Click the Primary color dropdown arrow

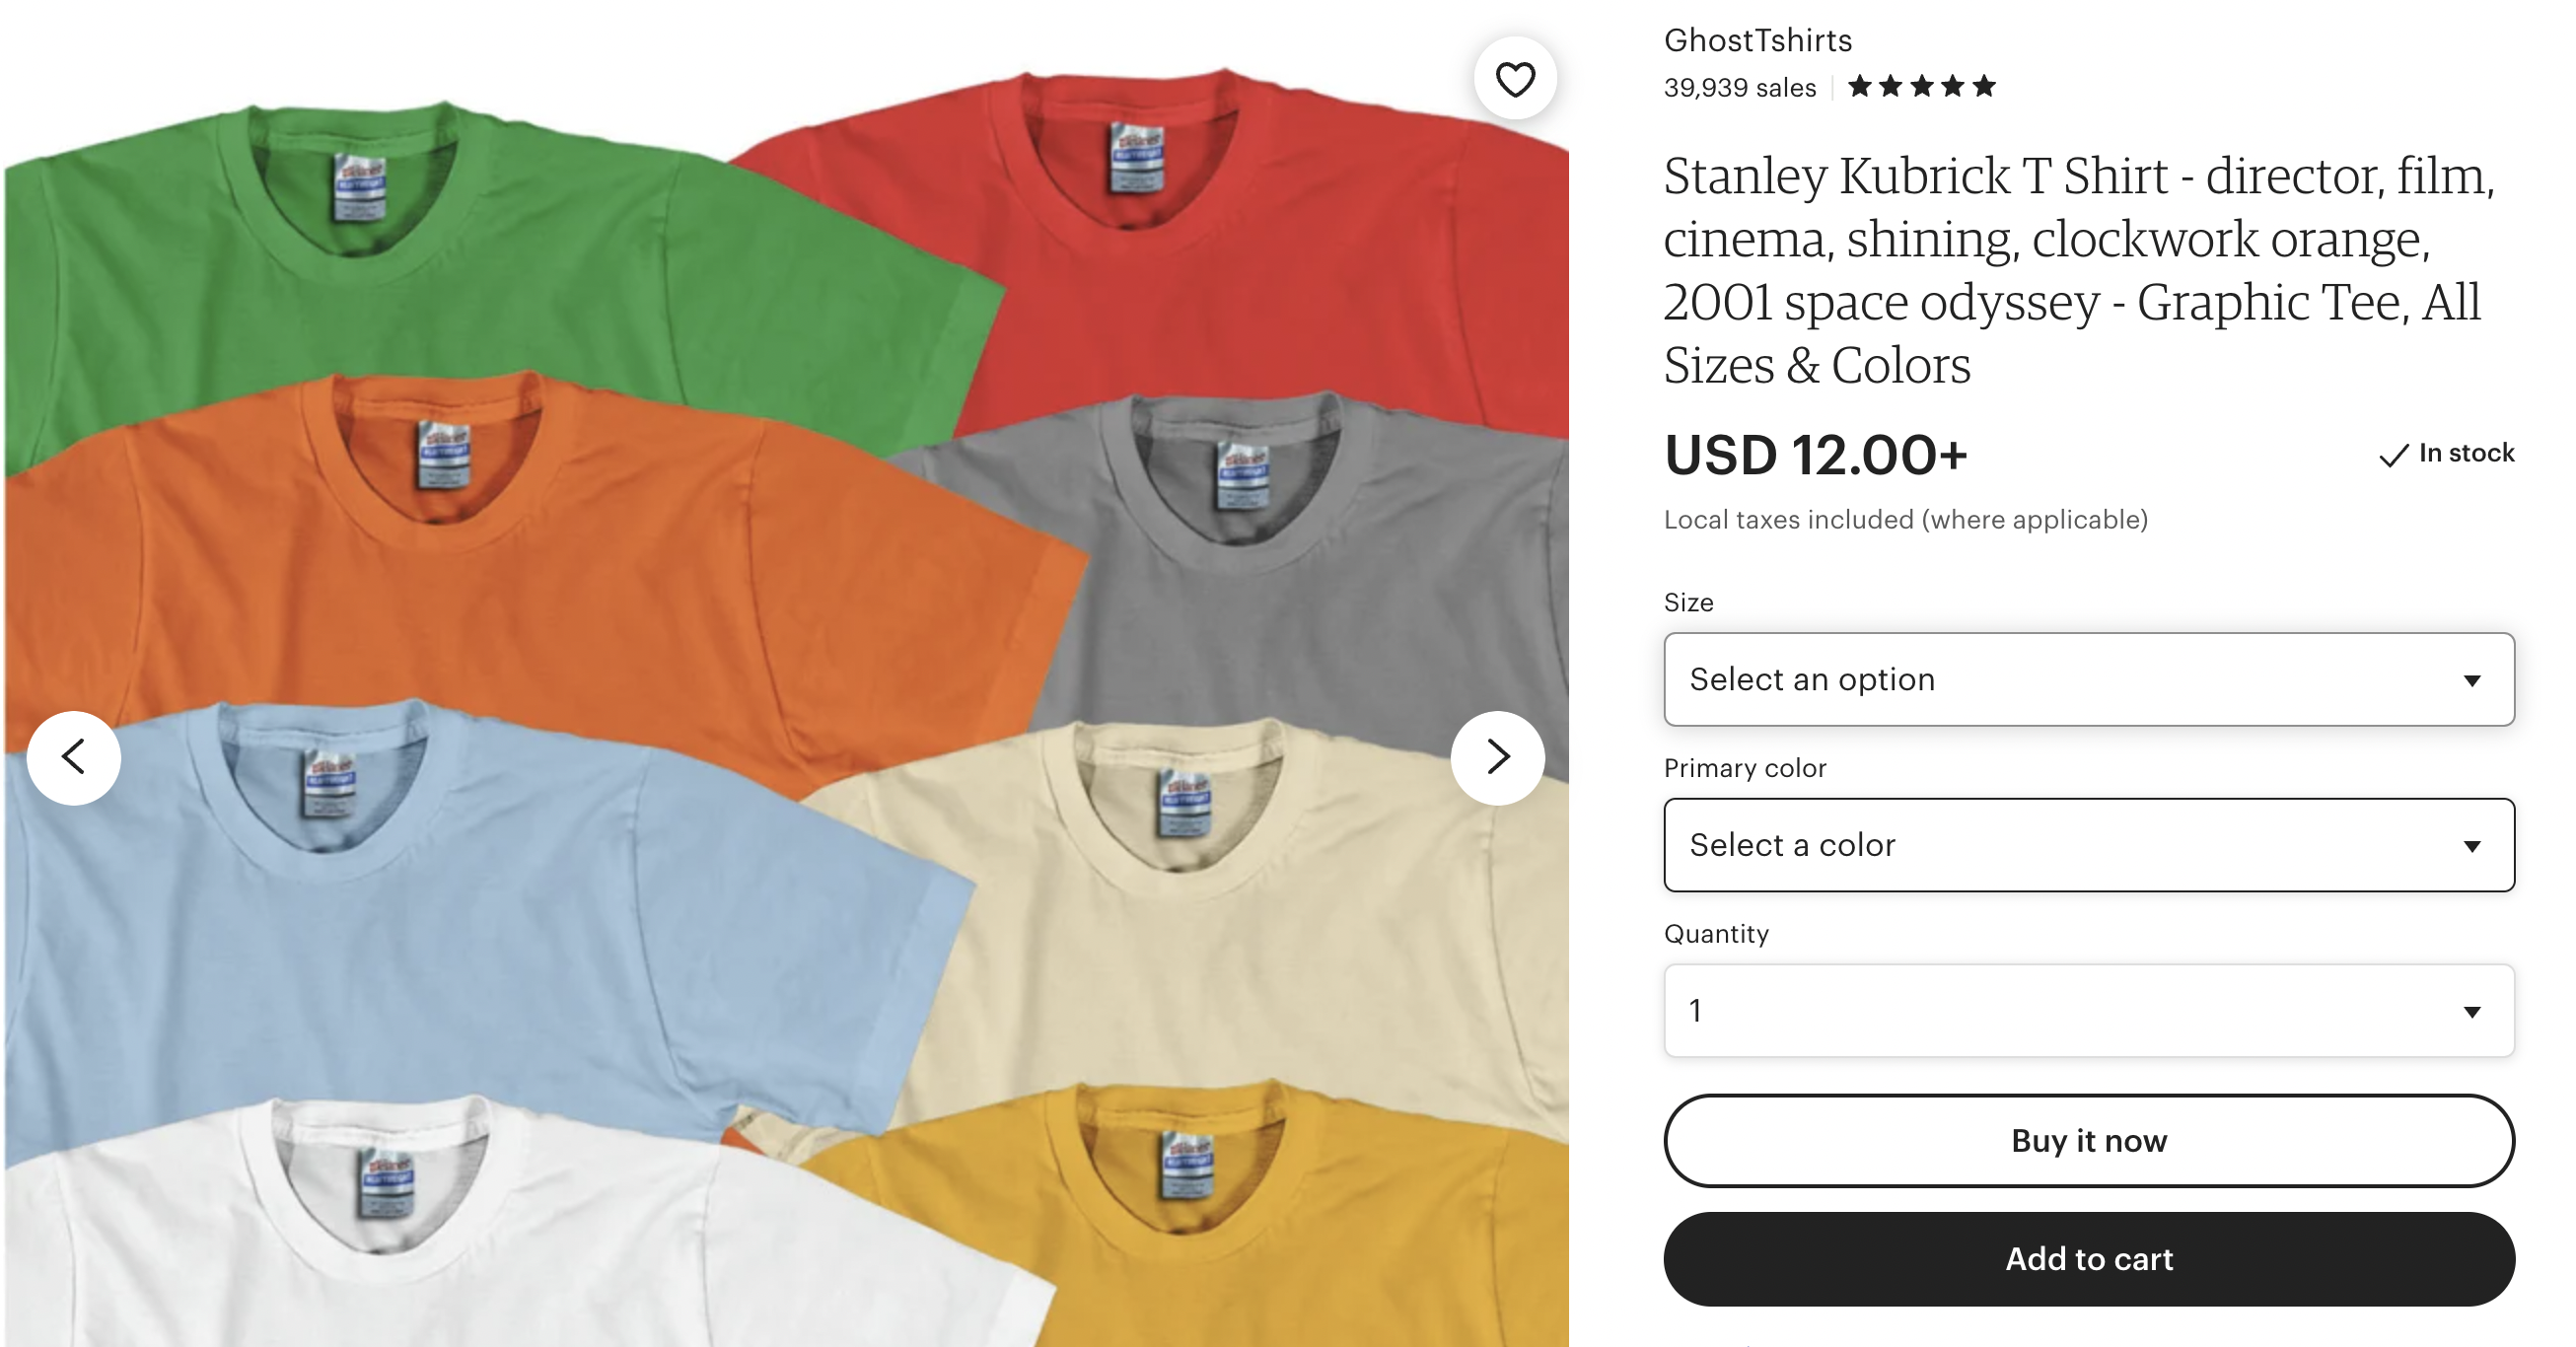(2471, 847)
